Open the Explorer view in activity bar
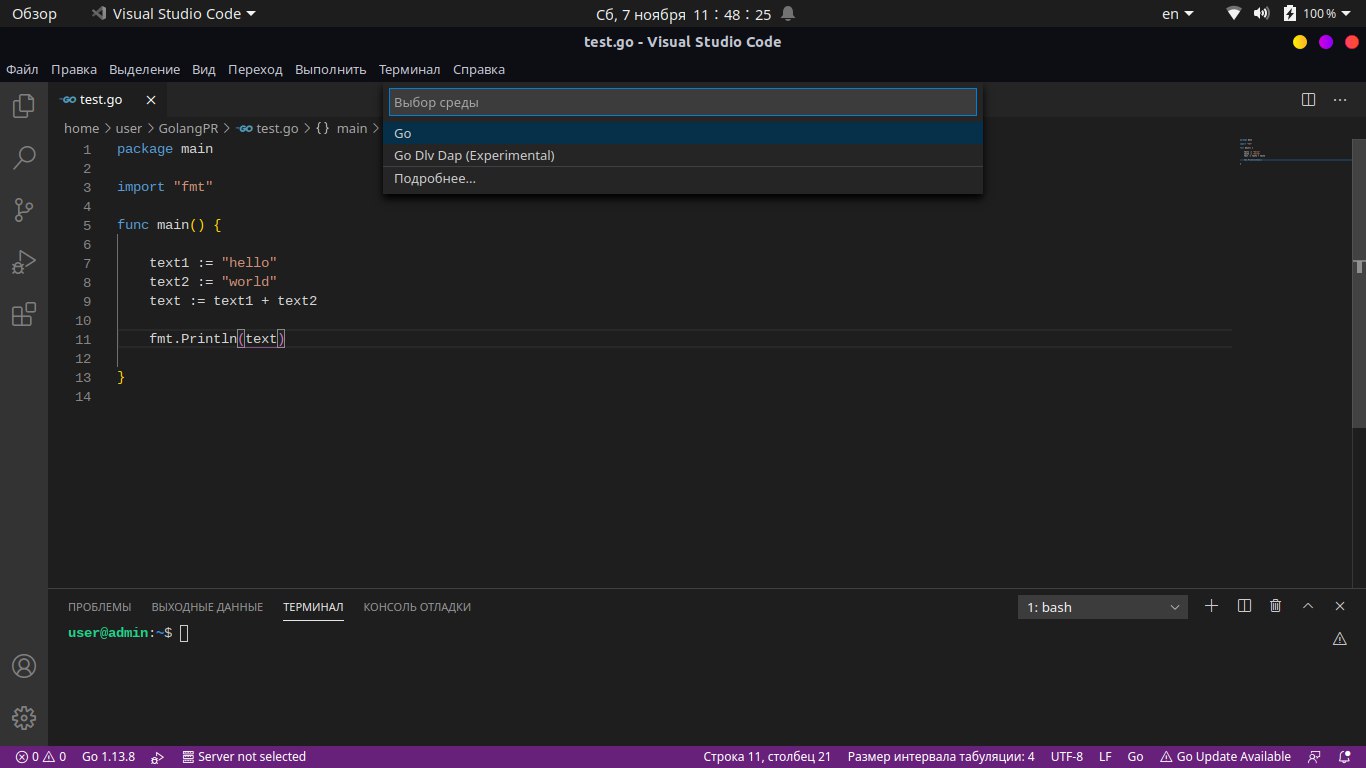 coord(24,105)
